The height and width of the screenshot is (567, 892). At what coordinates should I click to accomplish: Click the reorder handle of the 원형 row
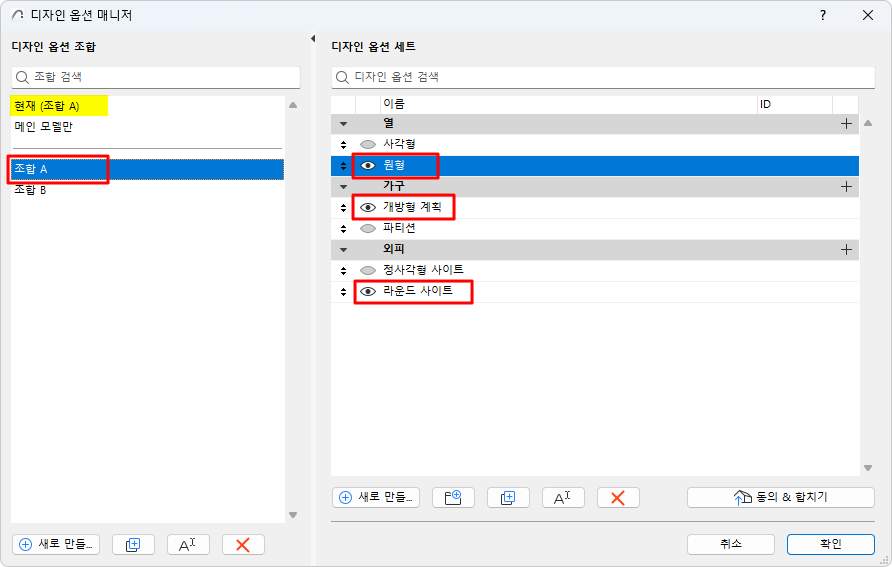pos(343,165)
